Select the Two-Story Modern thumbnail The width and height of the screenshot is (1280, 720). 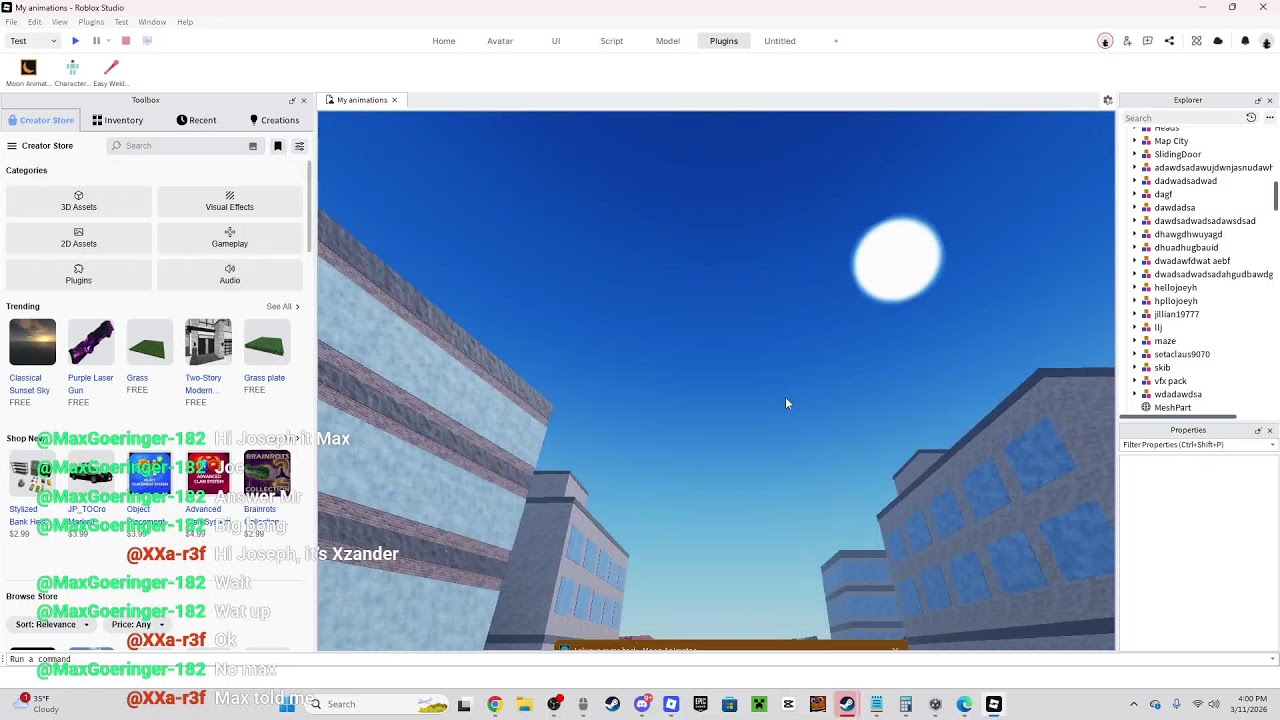coord(208,342)
